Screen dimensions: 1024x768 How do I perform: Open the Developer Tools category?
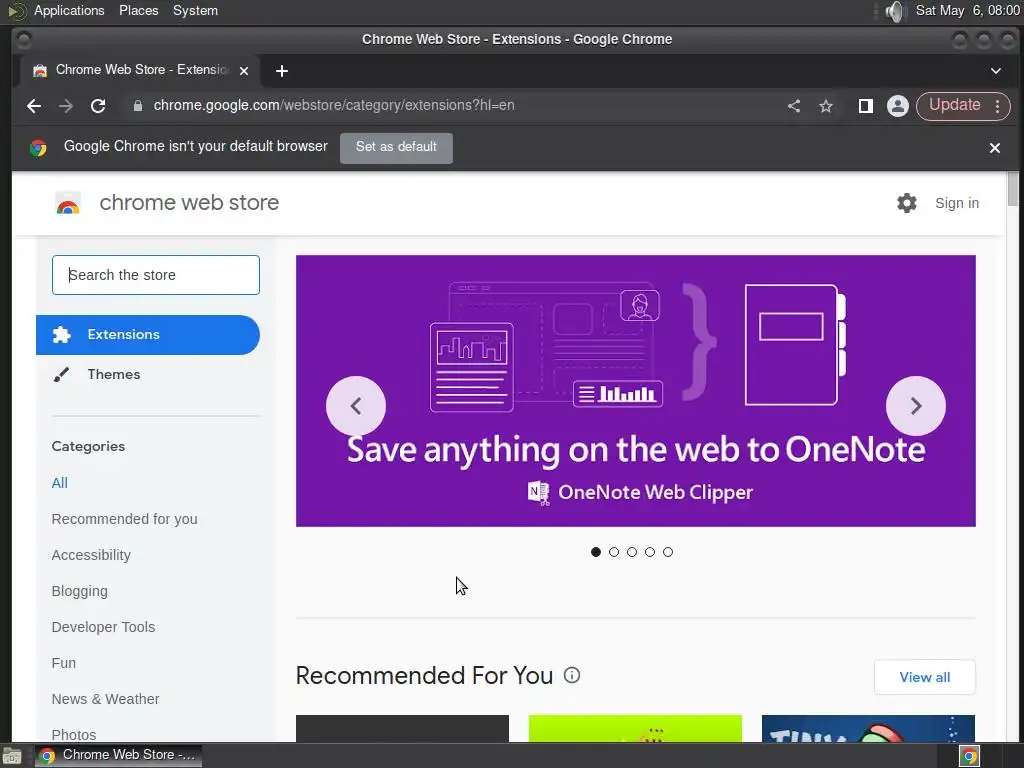click(103, 627)
